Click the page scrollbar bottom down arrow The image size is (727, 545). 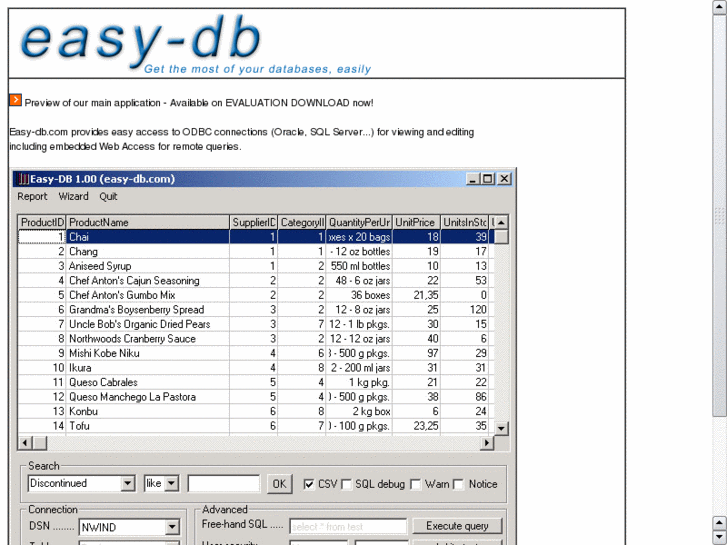point(720,538)
